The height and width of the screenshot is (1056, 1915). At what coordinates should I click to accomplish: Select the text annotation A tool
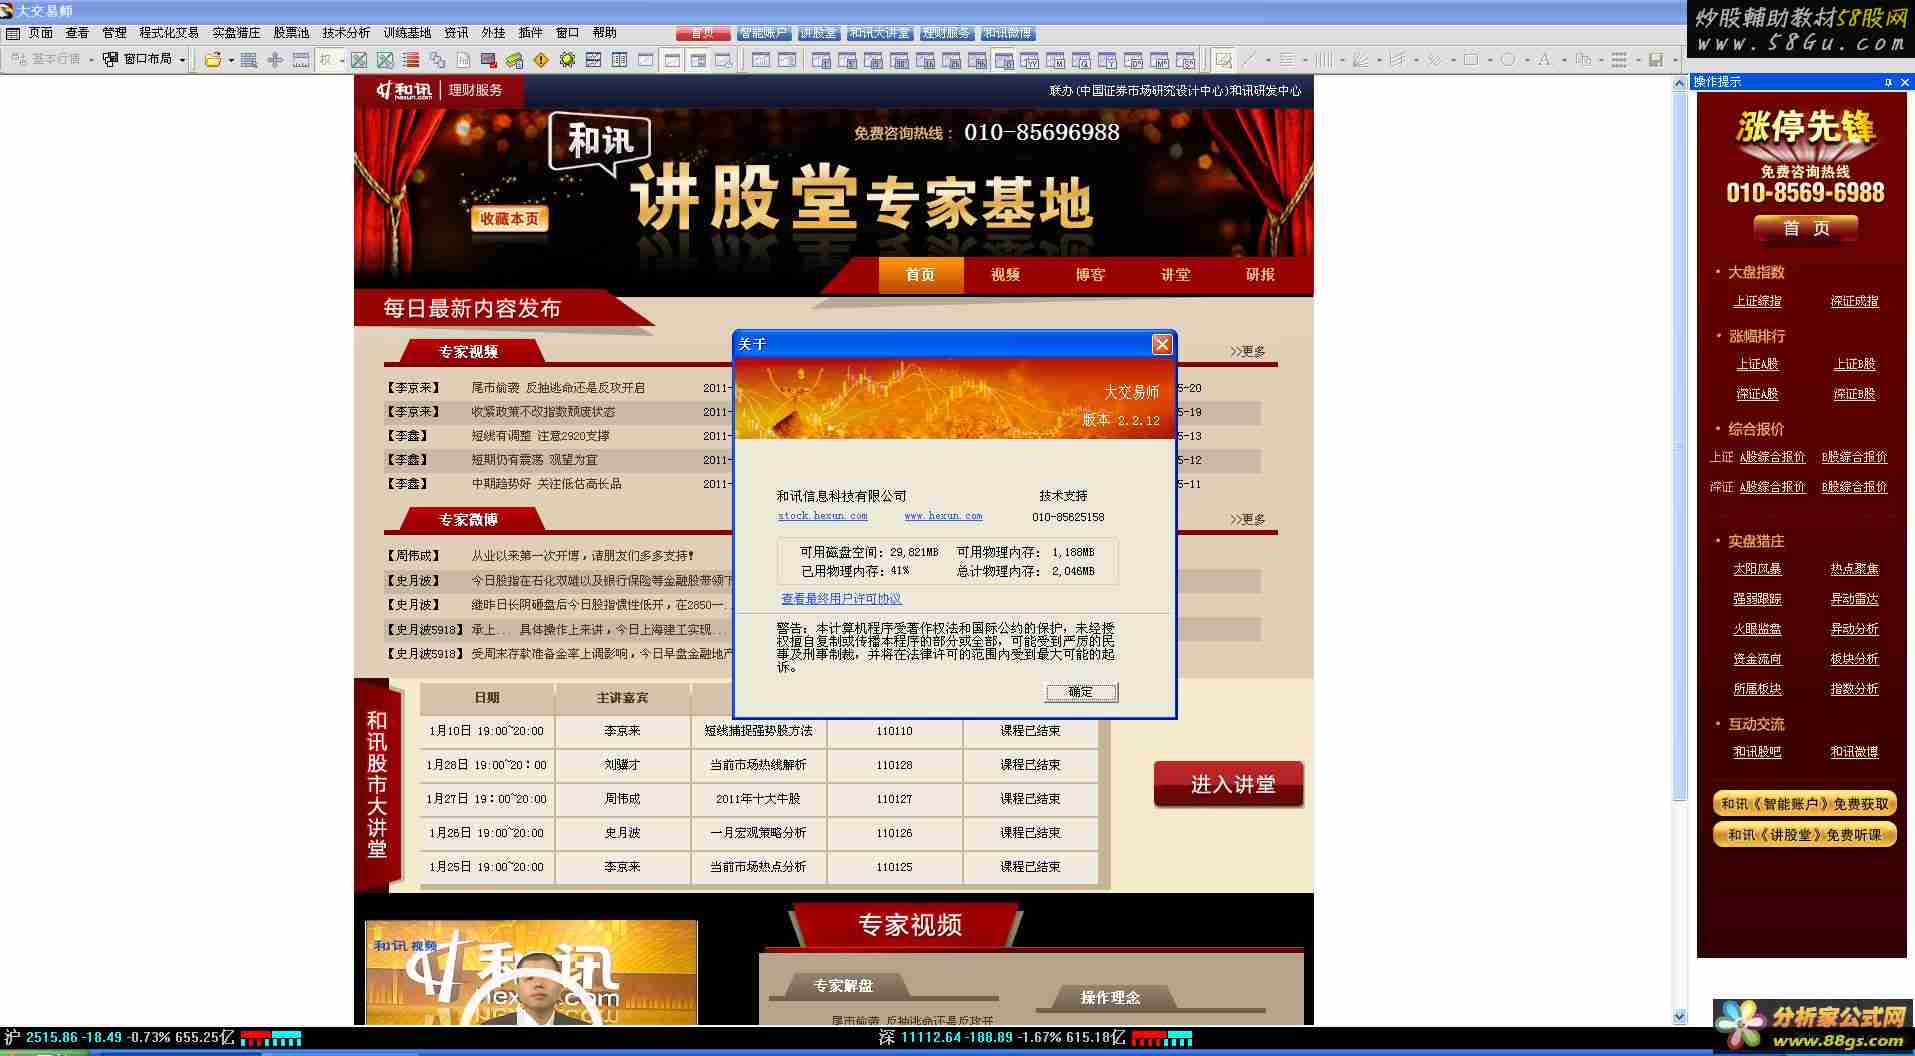click(x=1546, y=60)
